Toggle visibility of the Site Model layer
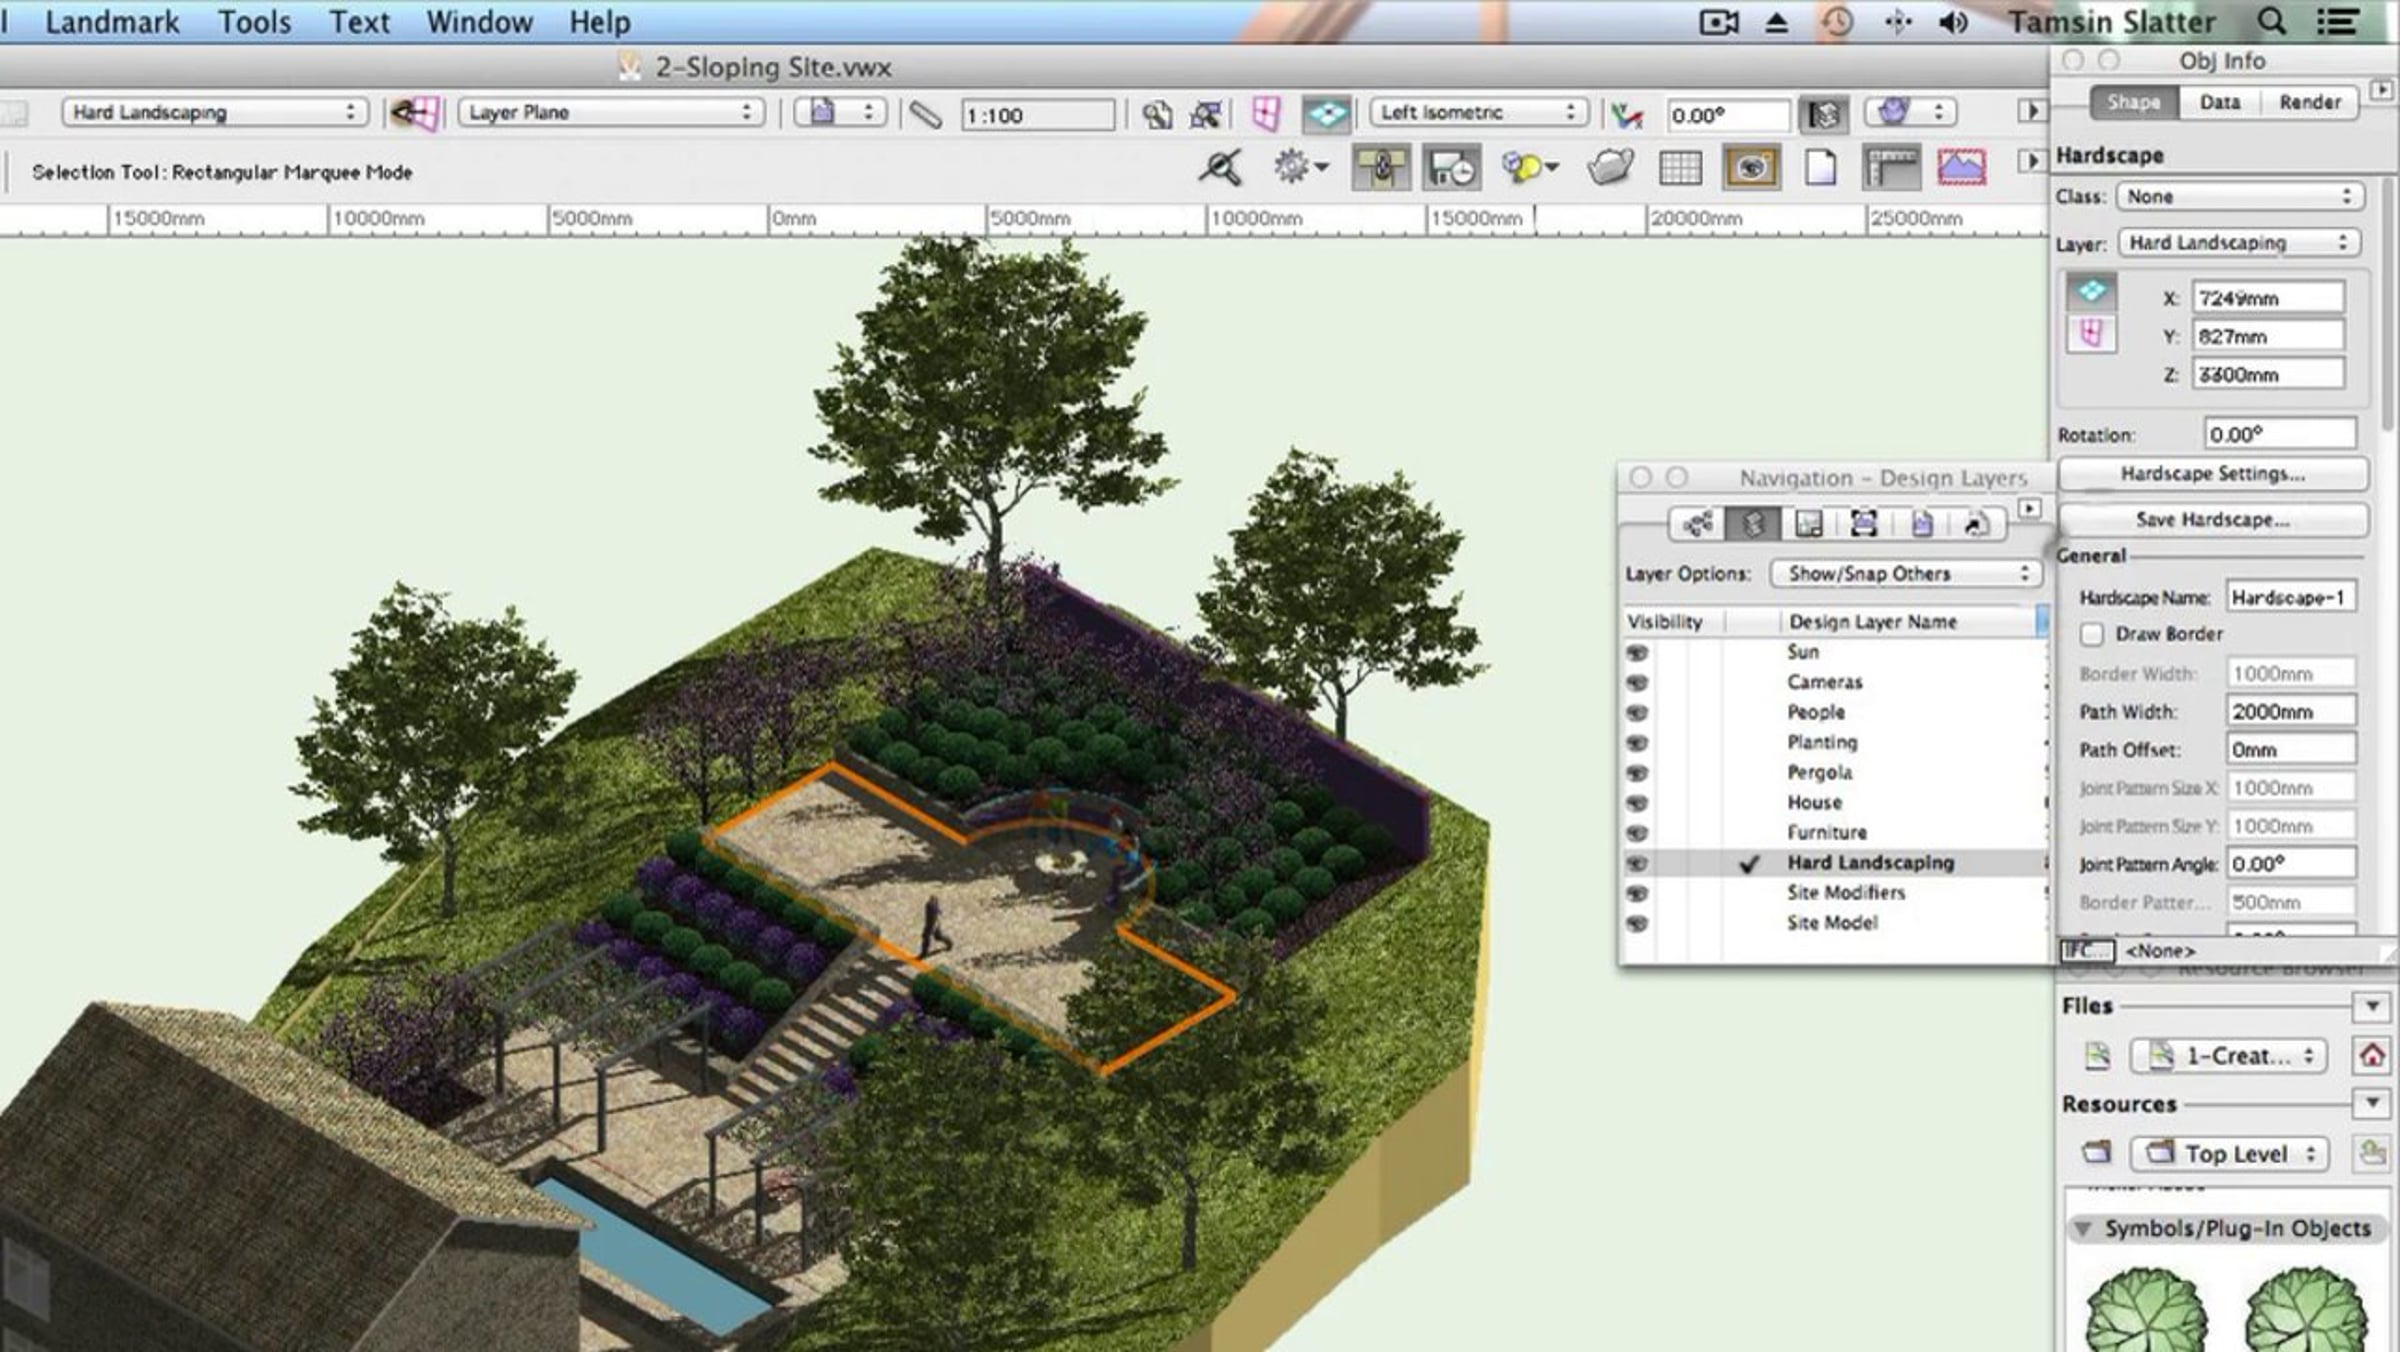The height and width of the screenshot is (1352, 2400). [1637, 923]
